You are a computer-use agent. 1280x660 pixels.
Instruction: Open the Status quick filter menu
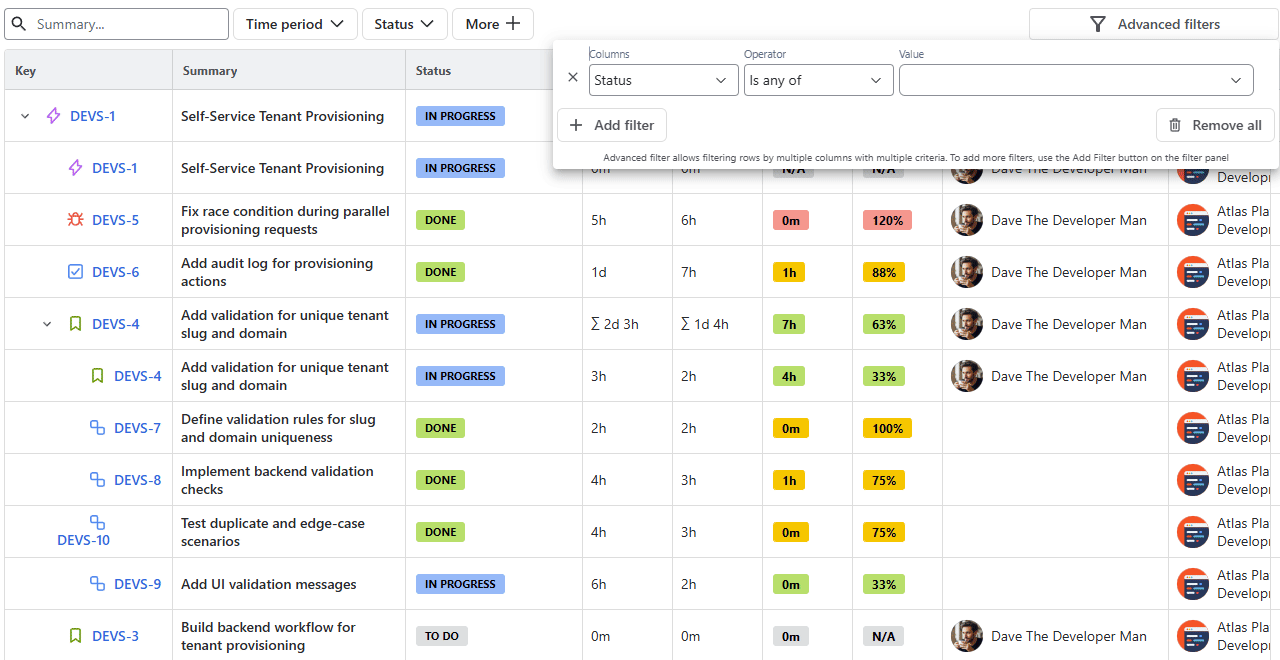[404, 24]
